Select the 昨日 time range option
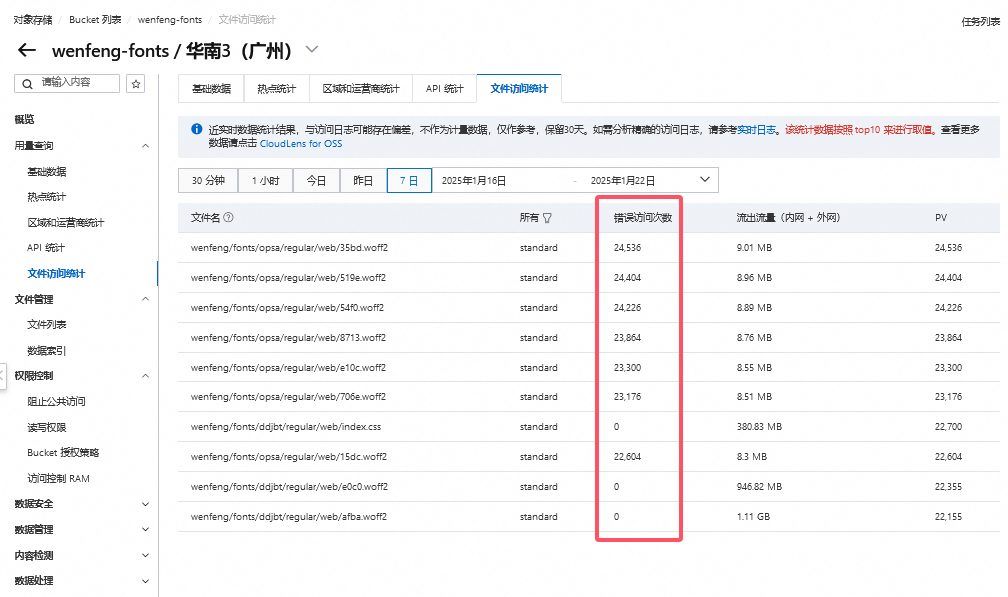This screenshot has width=1008, height=597. 363,181
